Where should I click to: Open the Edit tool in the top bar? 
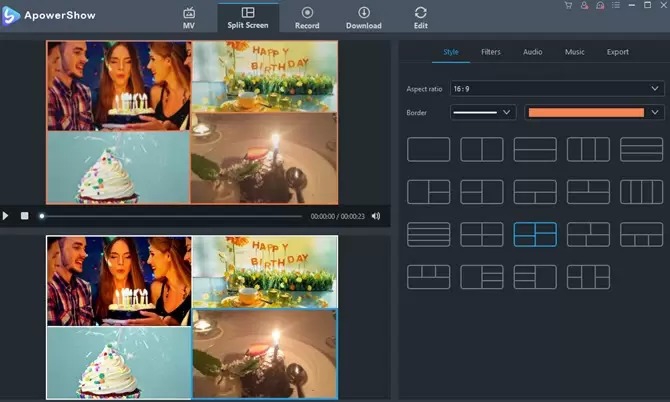(420, 18)
